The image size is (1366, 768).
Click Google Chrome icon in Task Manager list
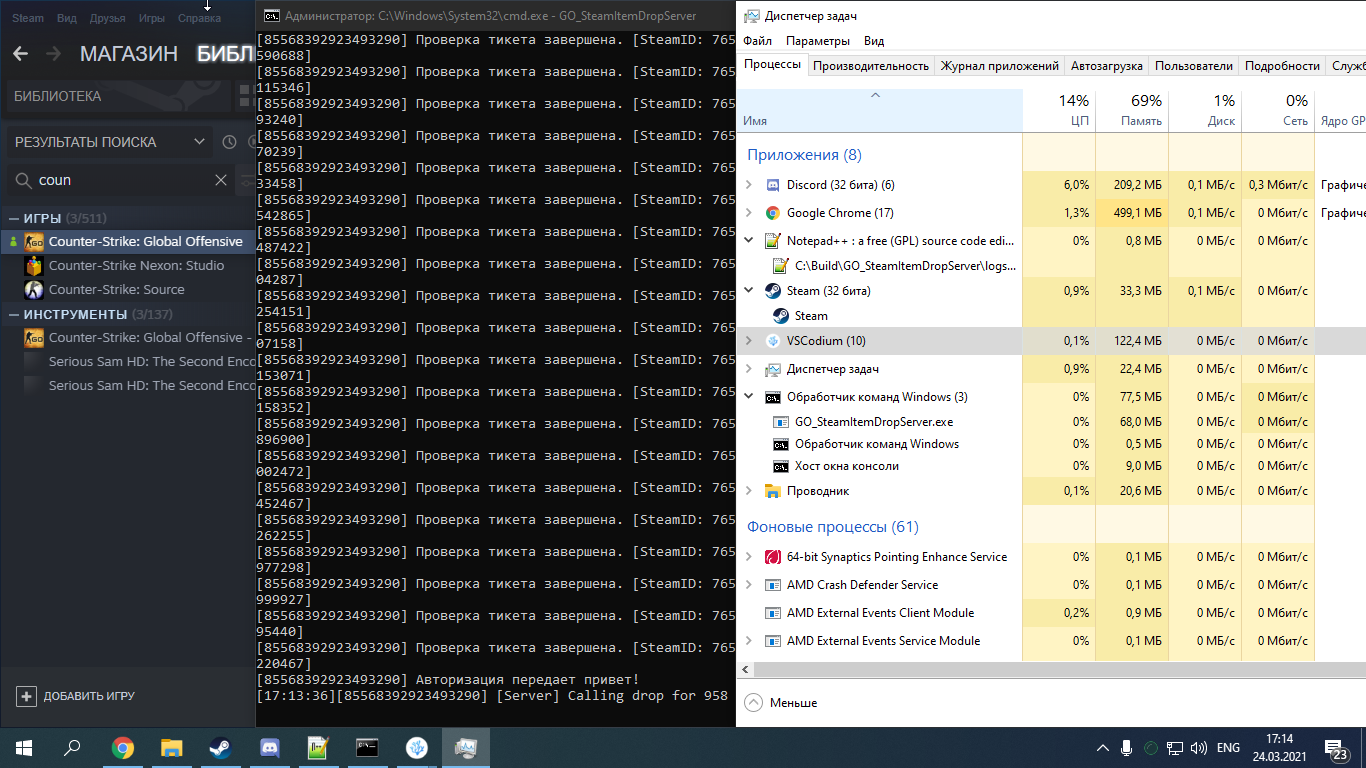pyautogui.click(x=772, y=213)
